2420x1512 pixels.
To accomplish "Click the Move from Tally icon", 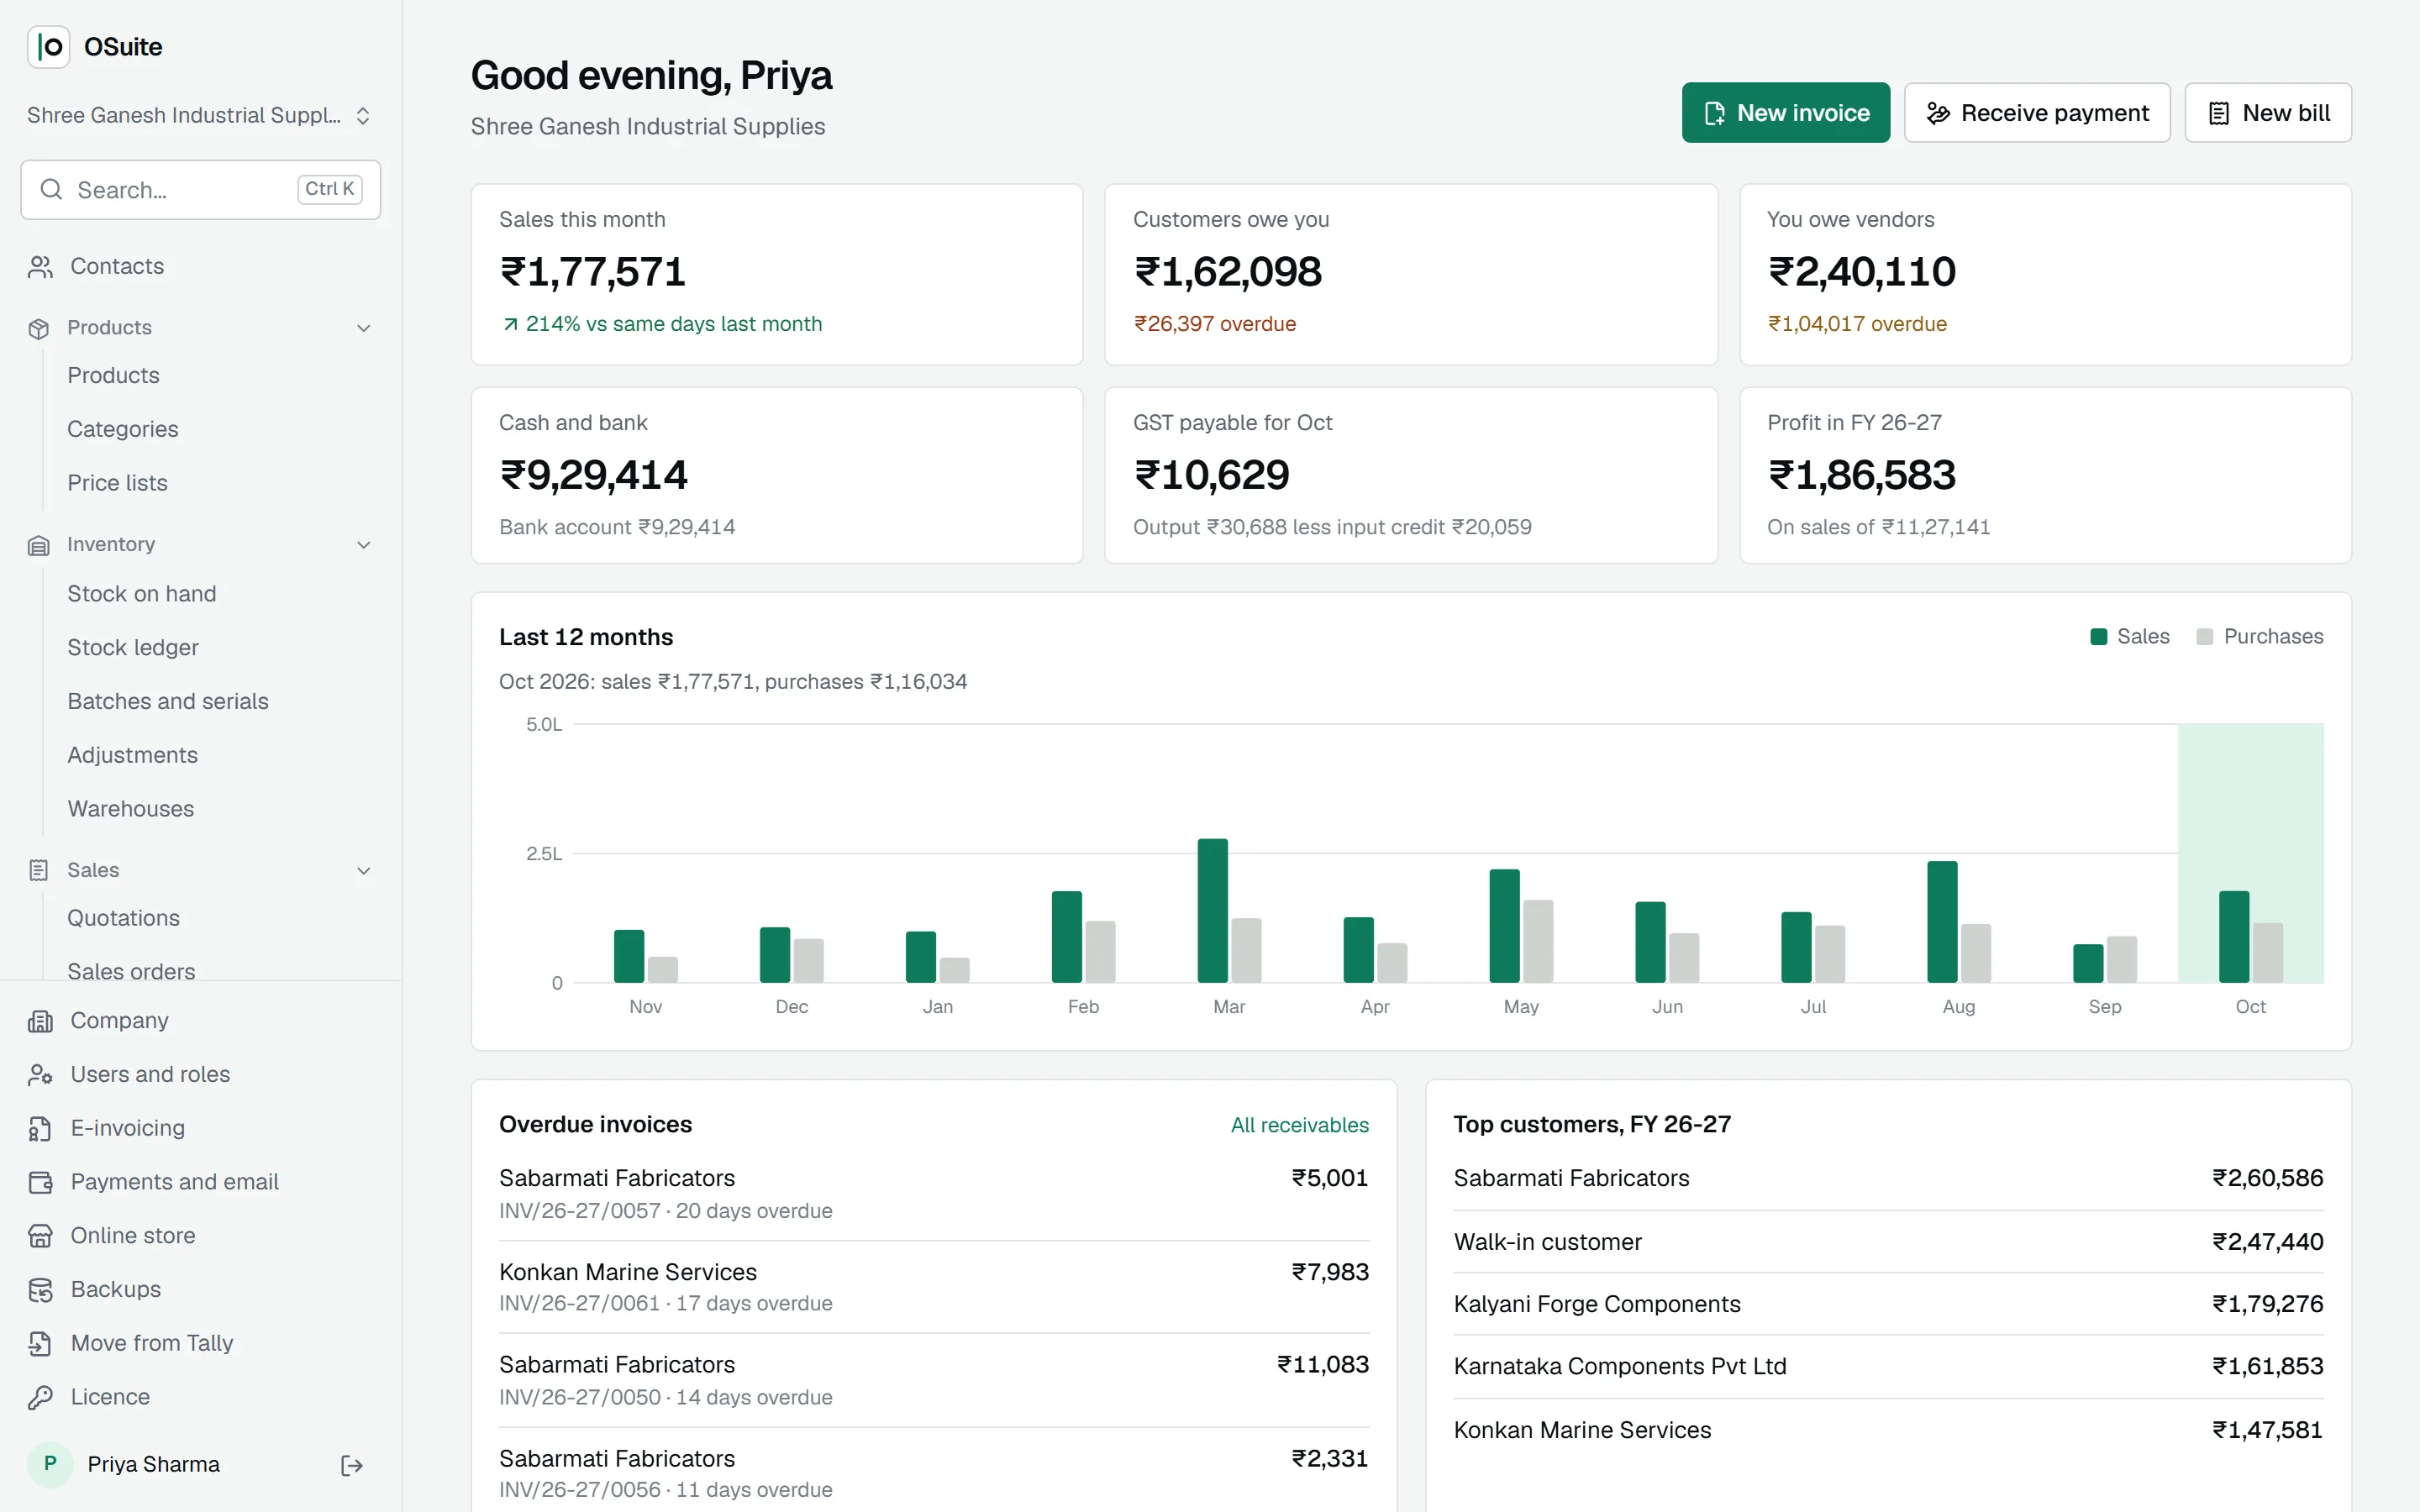I will (x=40, y=1344).
